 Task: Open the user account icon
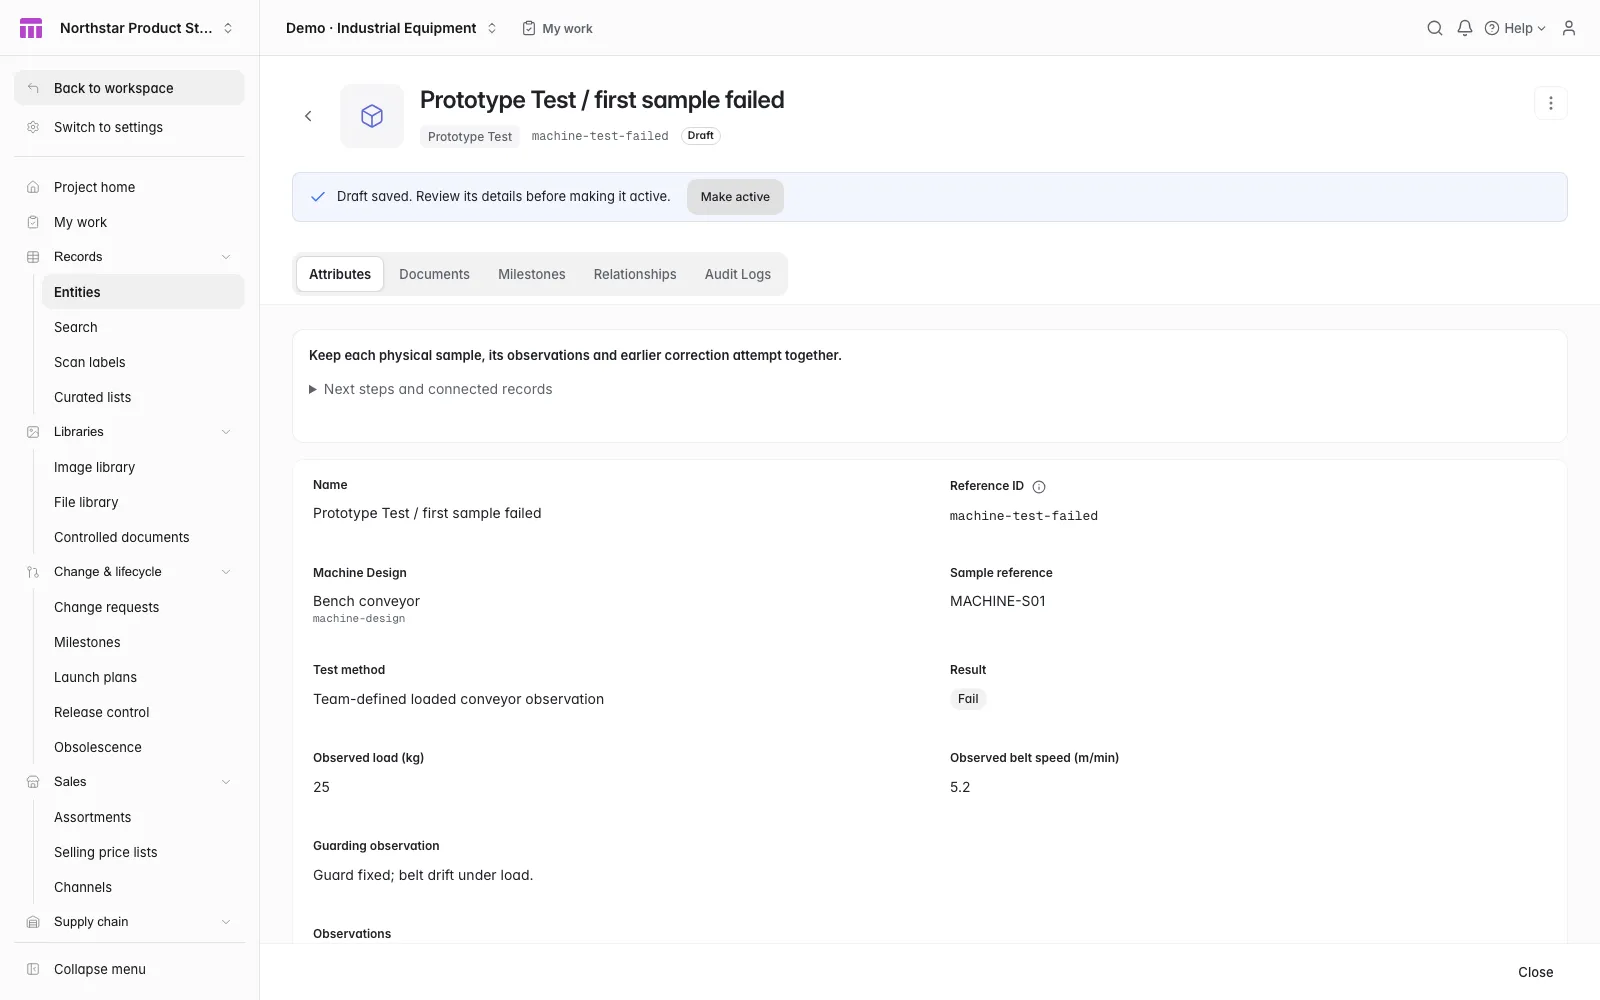[x=1568, y=28]
